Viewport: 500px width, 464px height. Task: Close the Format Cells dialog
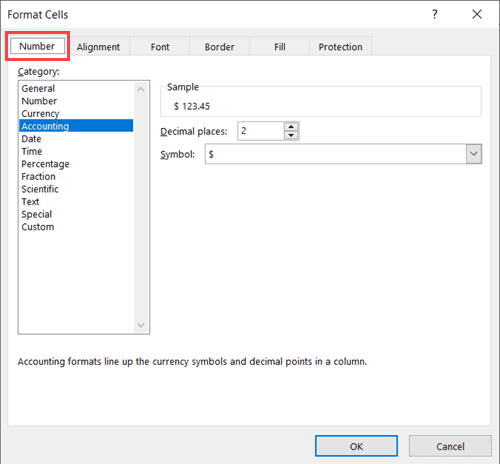(477, 14)
